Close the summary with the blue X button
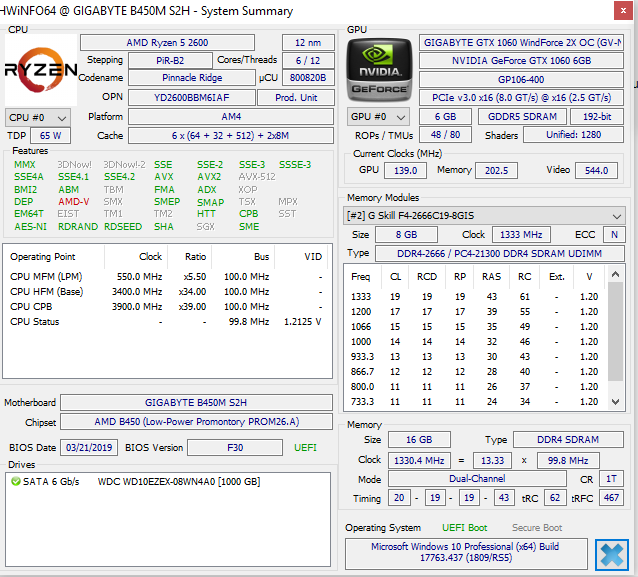 tap(612, 555)
